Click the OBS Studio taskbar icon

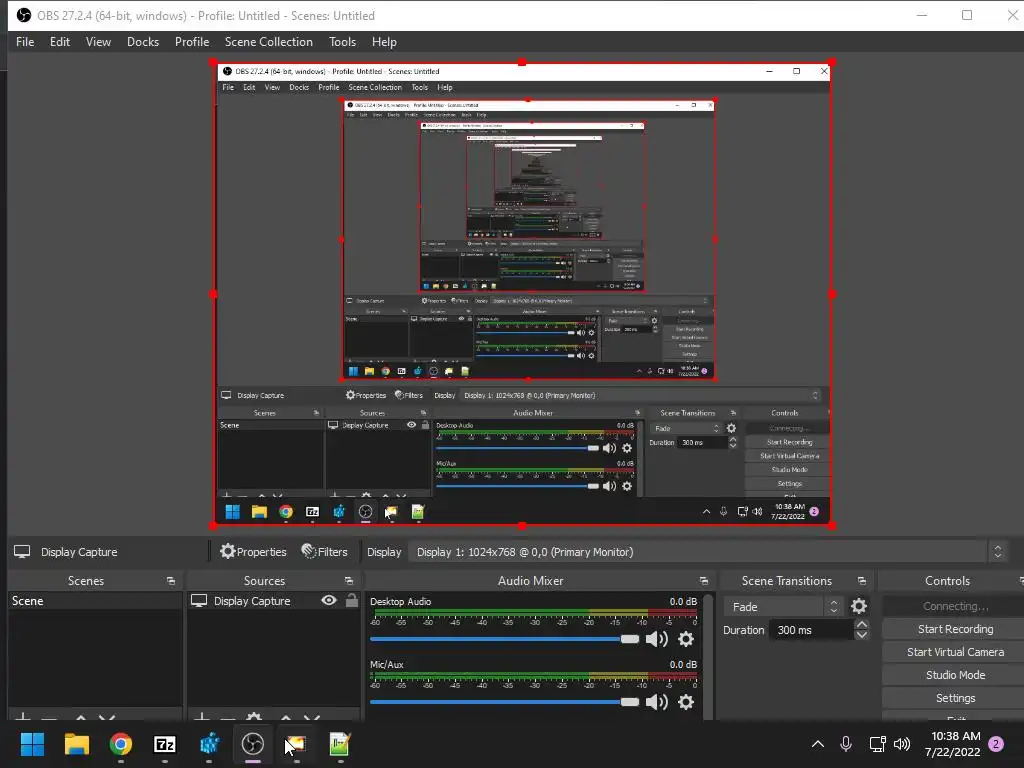[x=253, y=744]
